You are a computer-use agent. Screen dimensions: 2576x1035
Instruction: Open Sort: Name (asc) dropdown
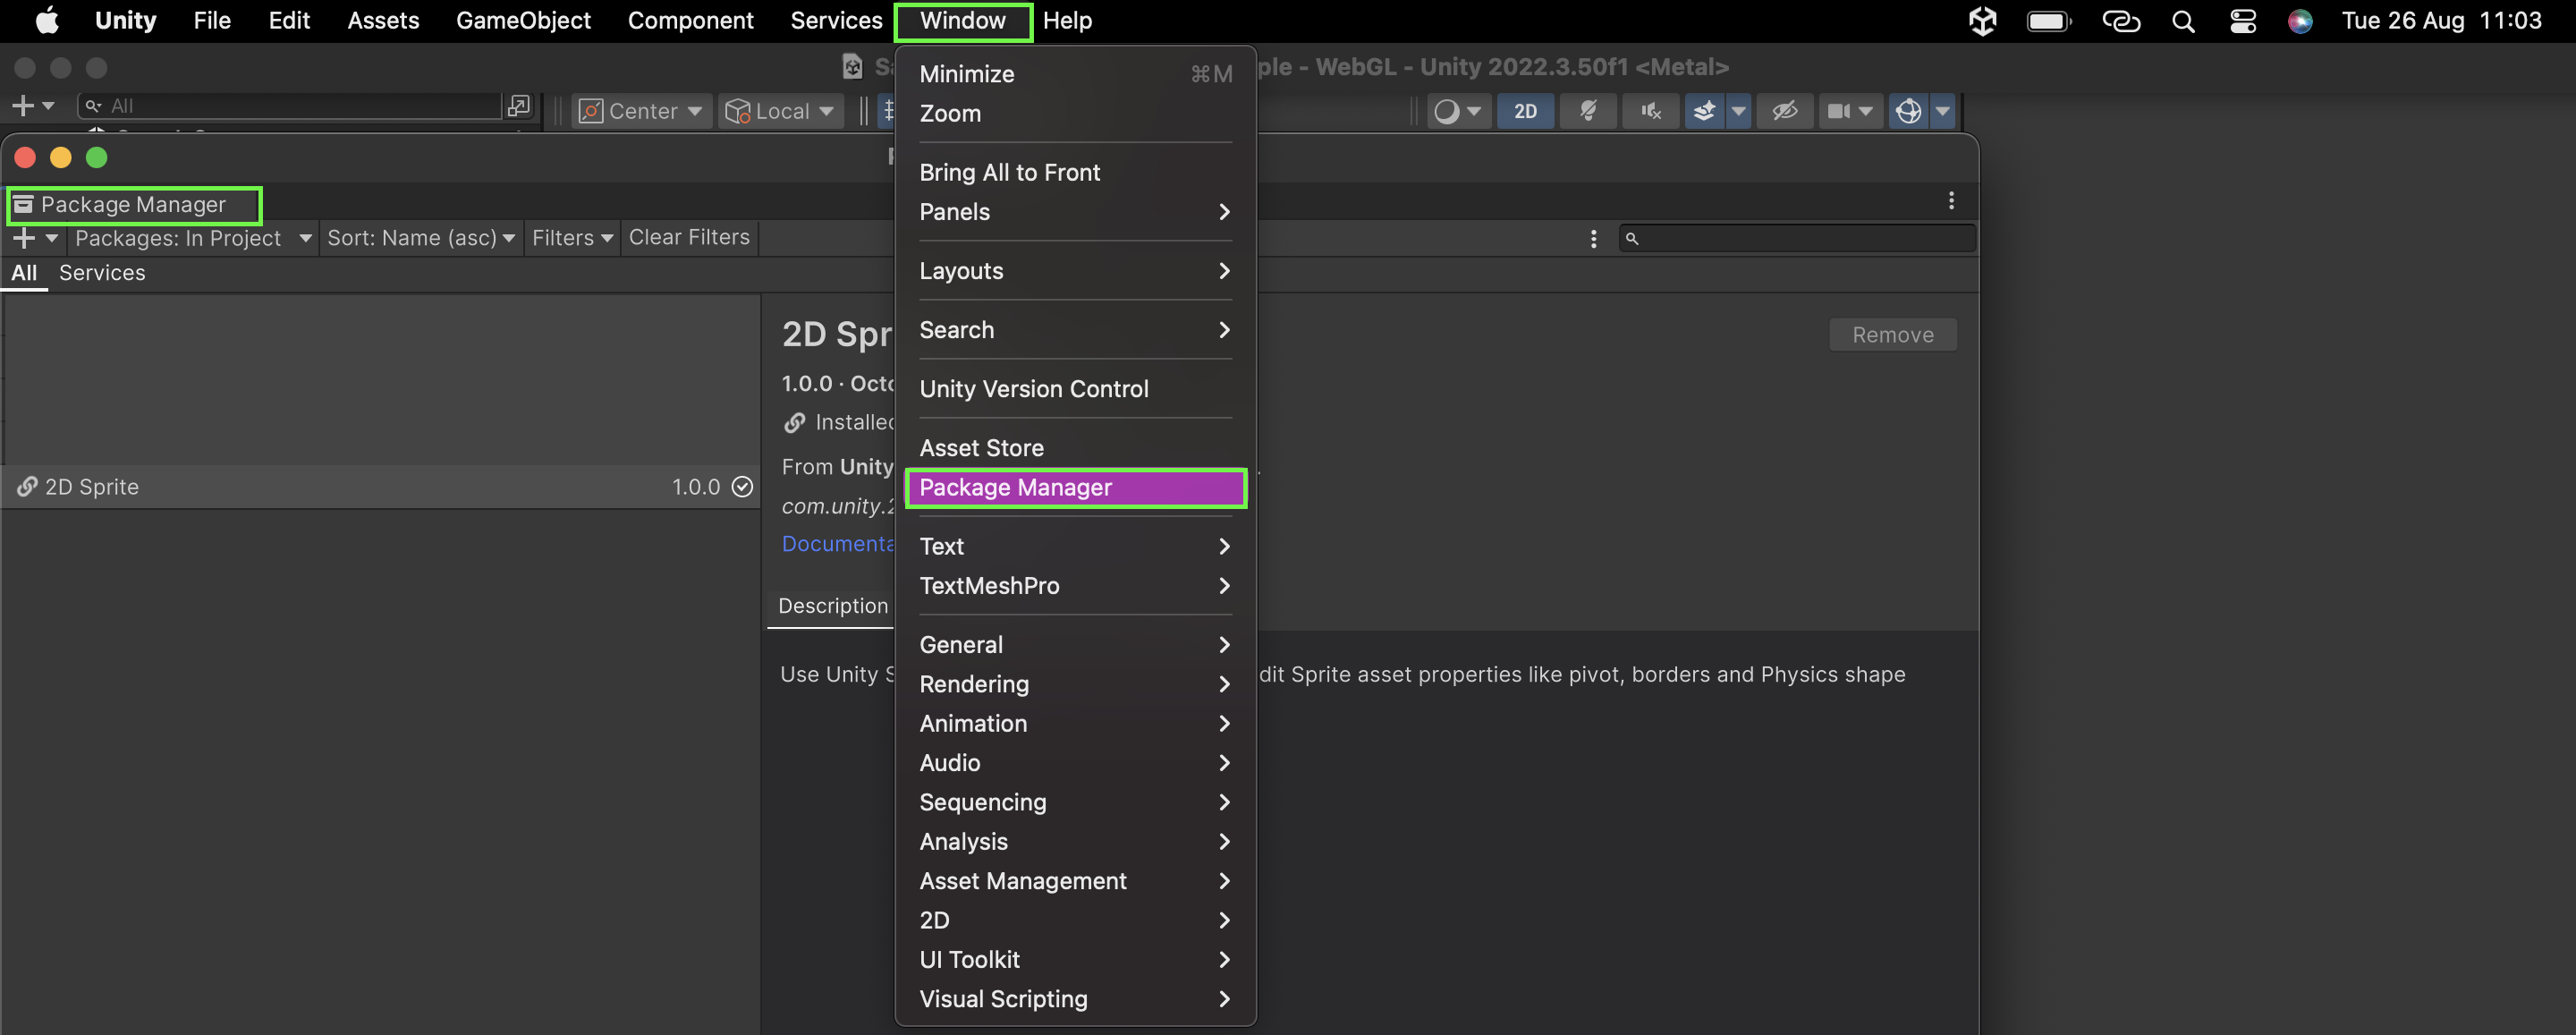click(x=420, y=238)
